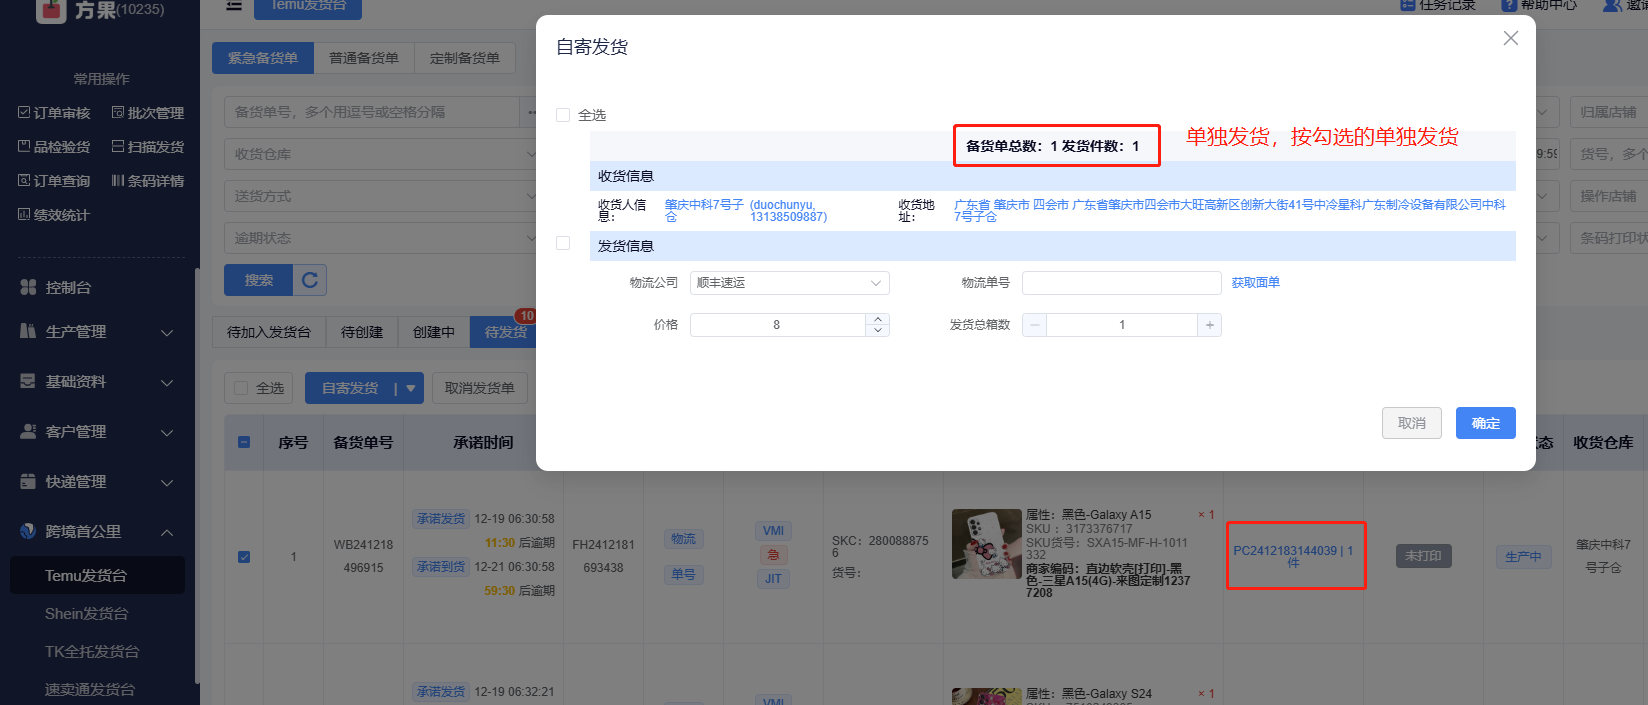Check the 全选 checkbox in dialog
Image resolution: width=1648 pixels, height=705 pixels.
click(x=563, y=115)
